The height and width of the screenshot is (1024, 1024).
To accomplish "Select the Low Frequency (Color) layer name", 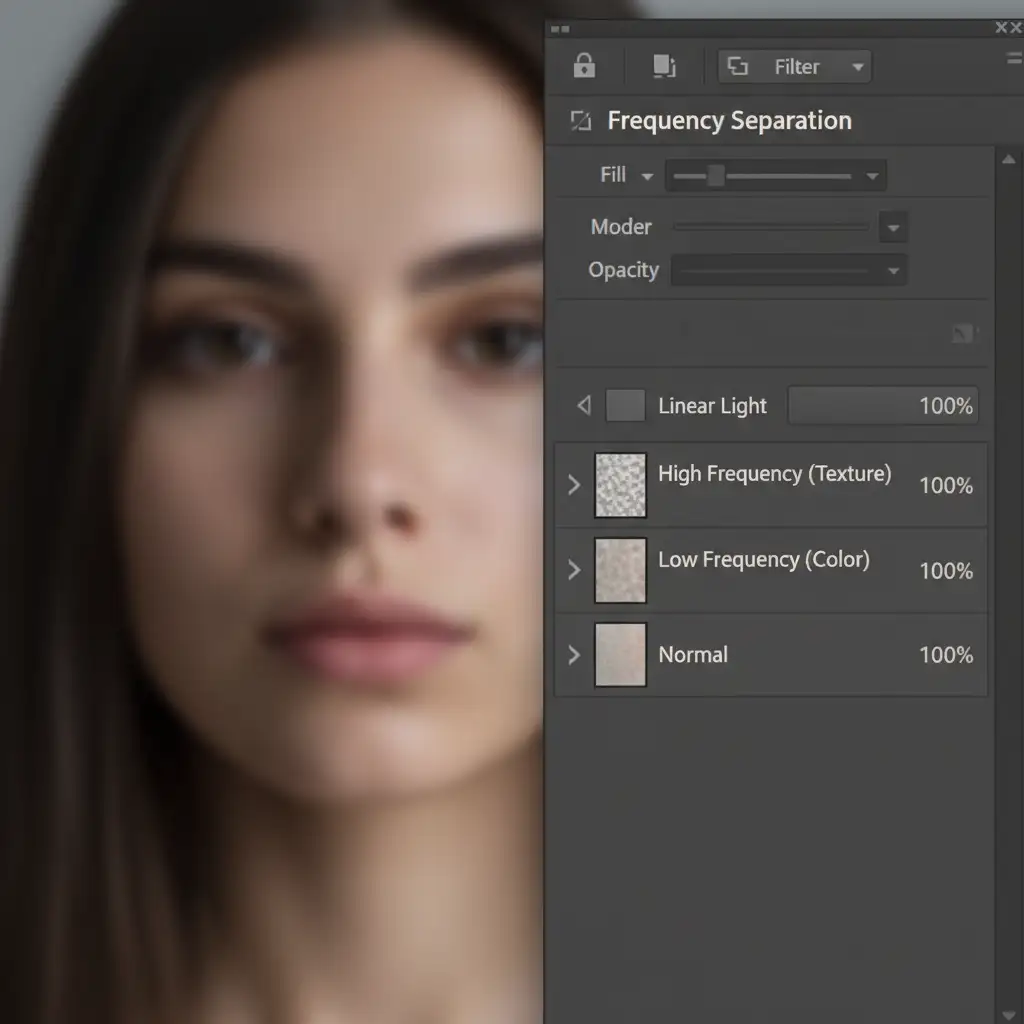I will click(763, 560).
